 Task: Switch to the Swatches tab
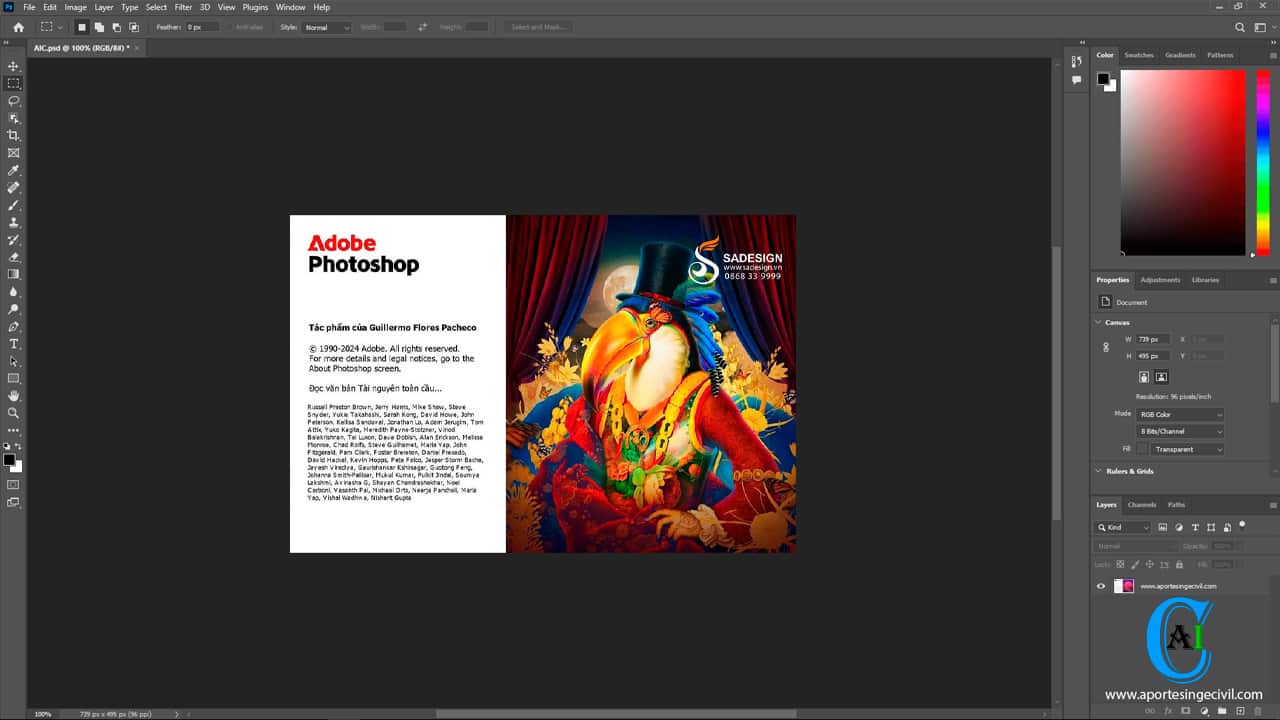point(1138,55)
